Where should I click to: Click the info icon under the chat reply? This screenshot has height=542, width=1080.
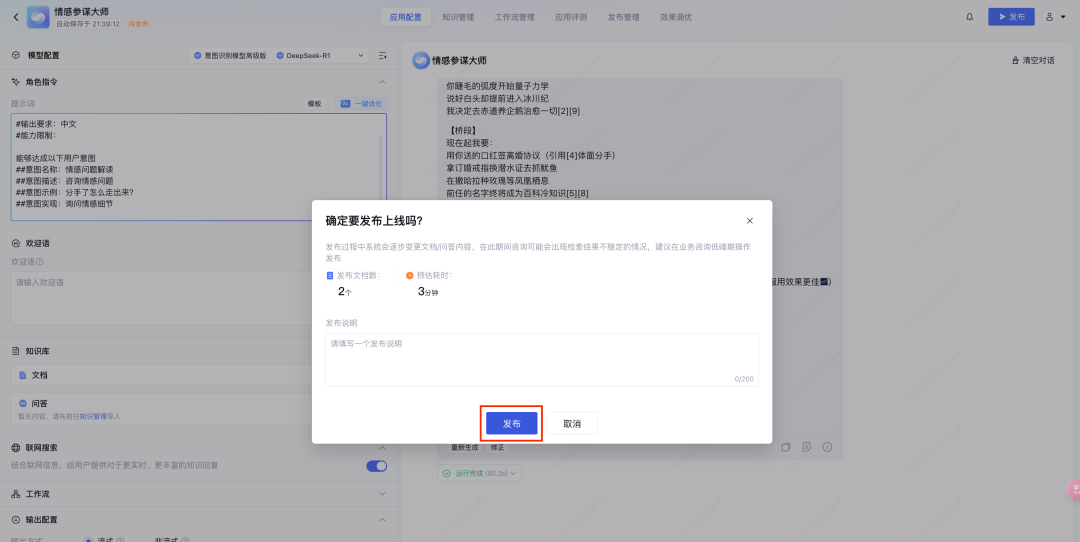click(827, 447)
